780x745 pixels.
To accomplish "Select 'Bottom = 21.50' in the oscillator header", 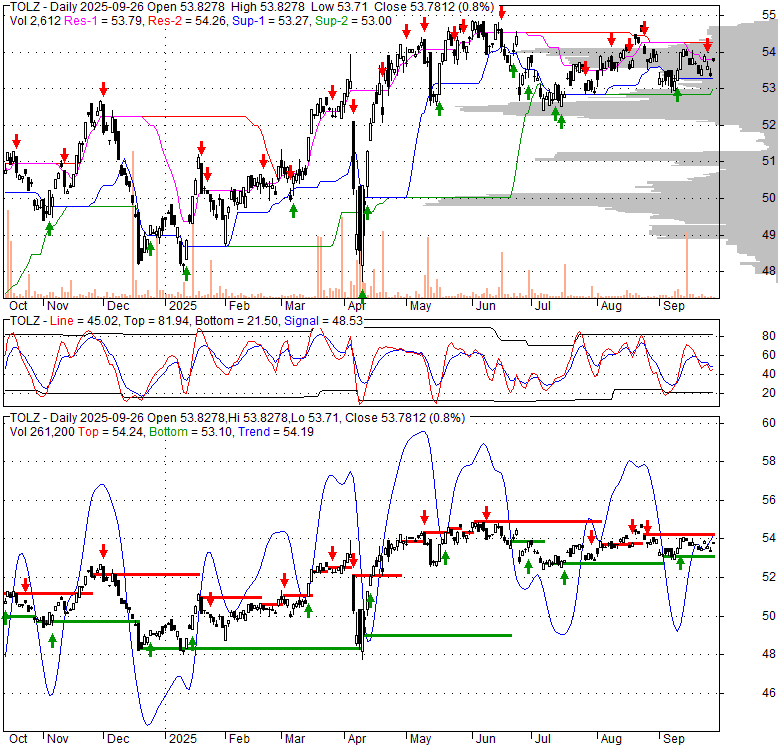I will point(236,321).
